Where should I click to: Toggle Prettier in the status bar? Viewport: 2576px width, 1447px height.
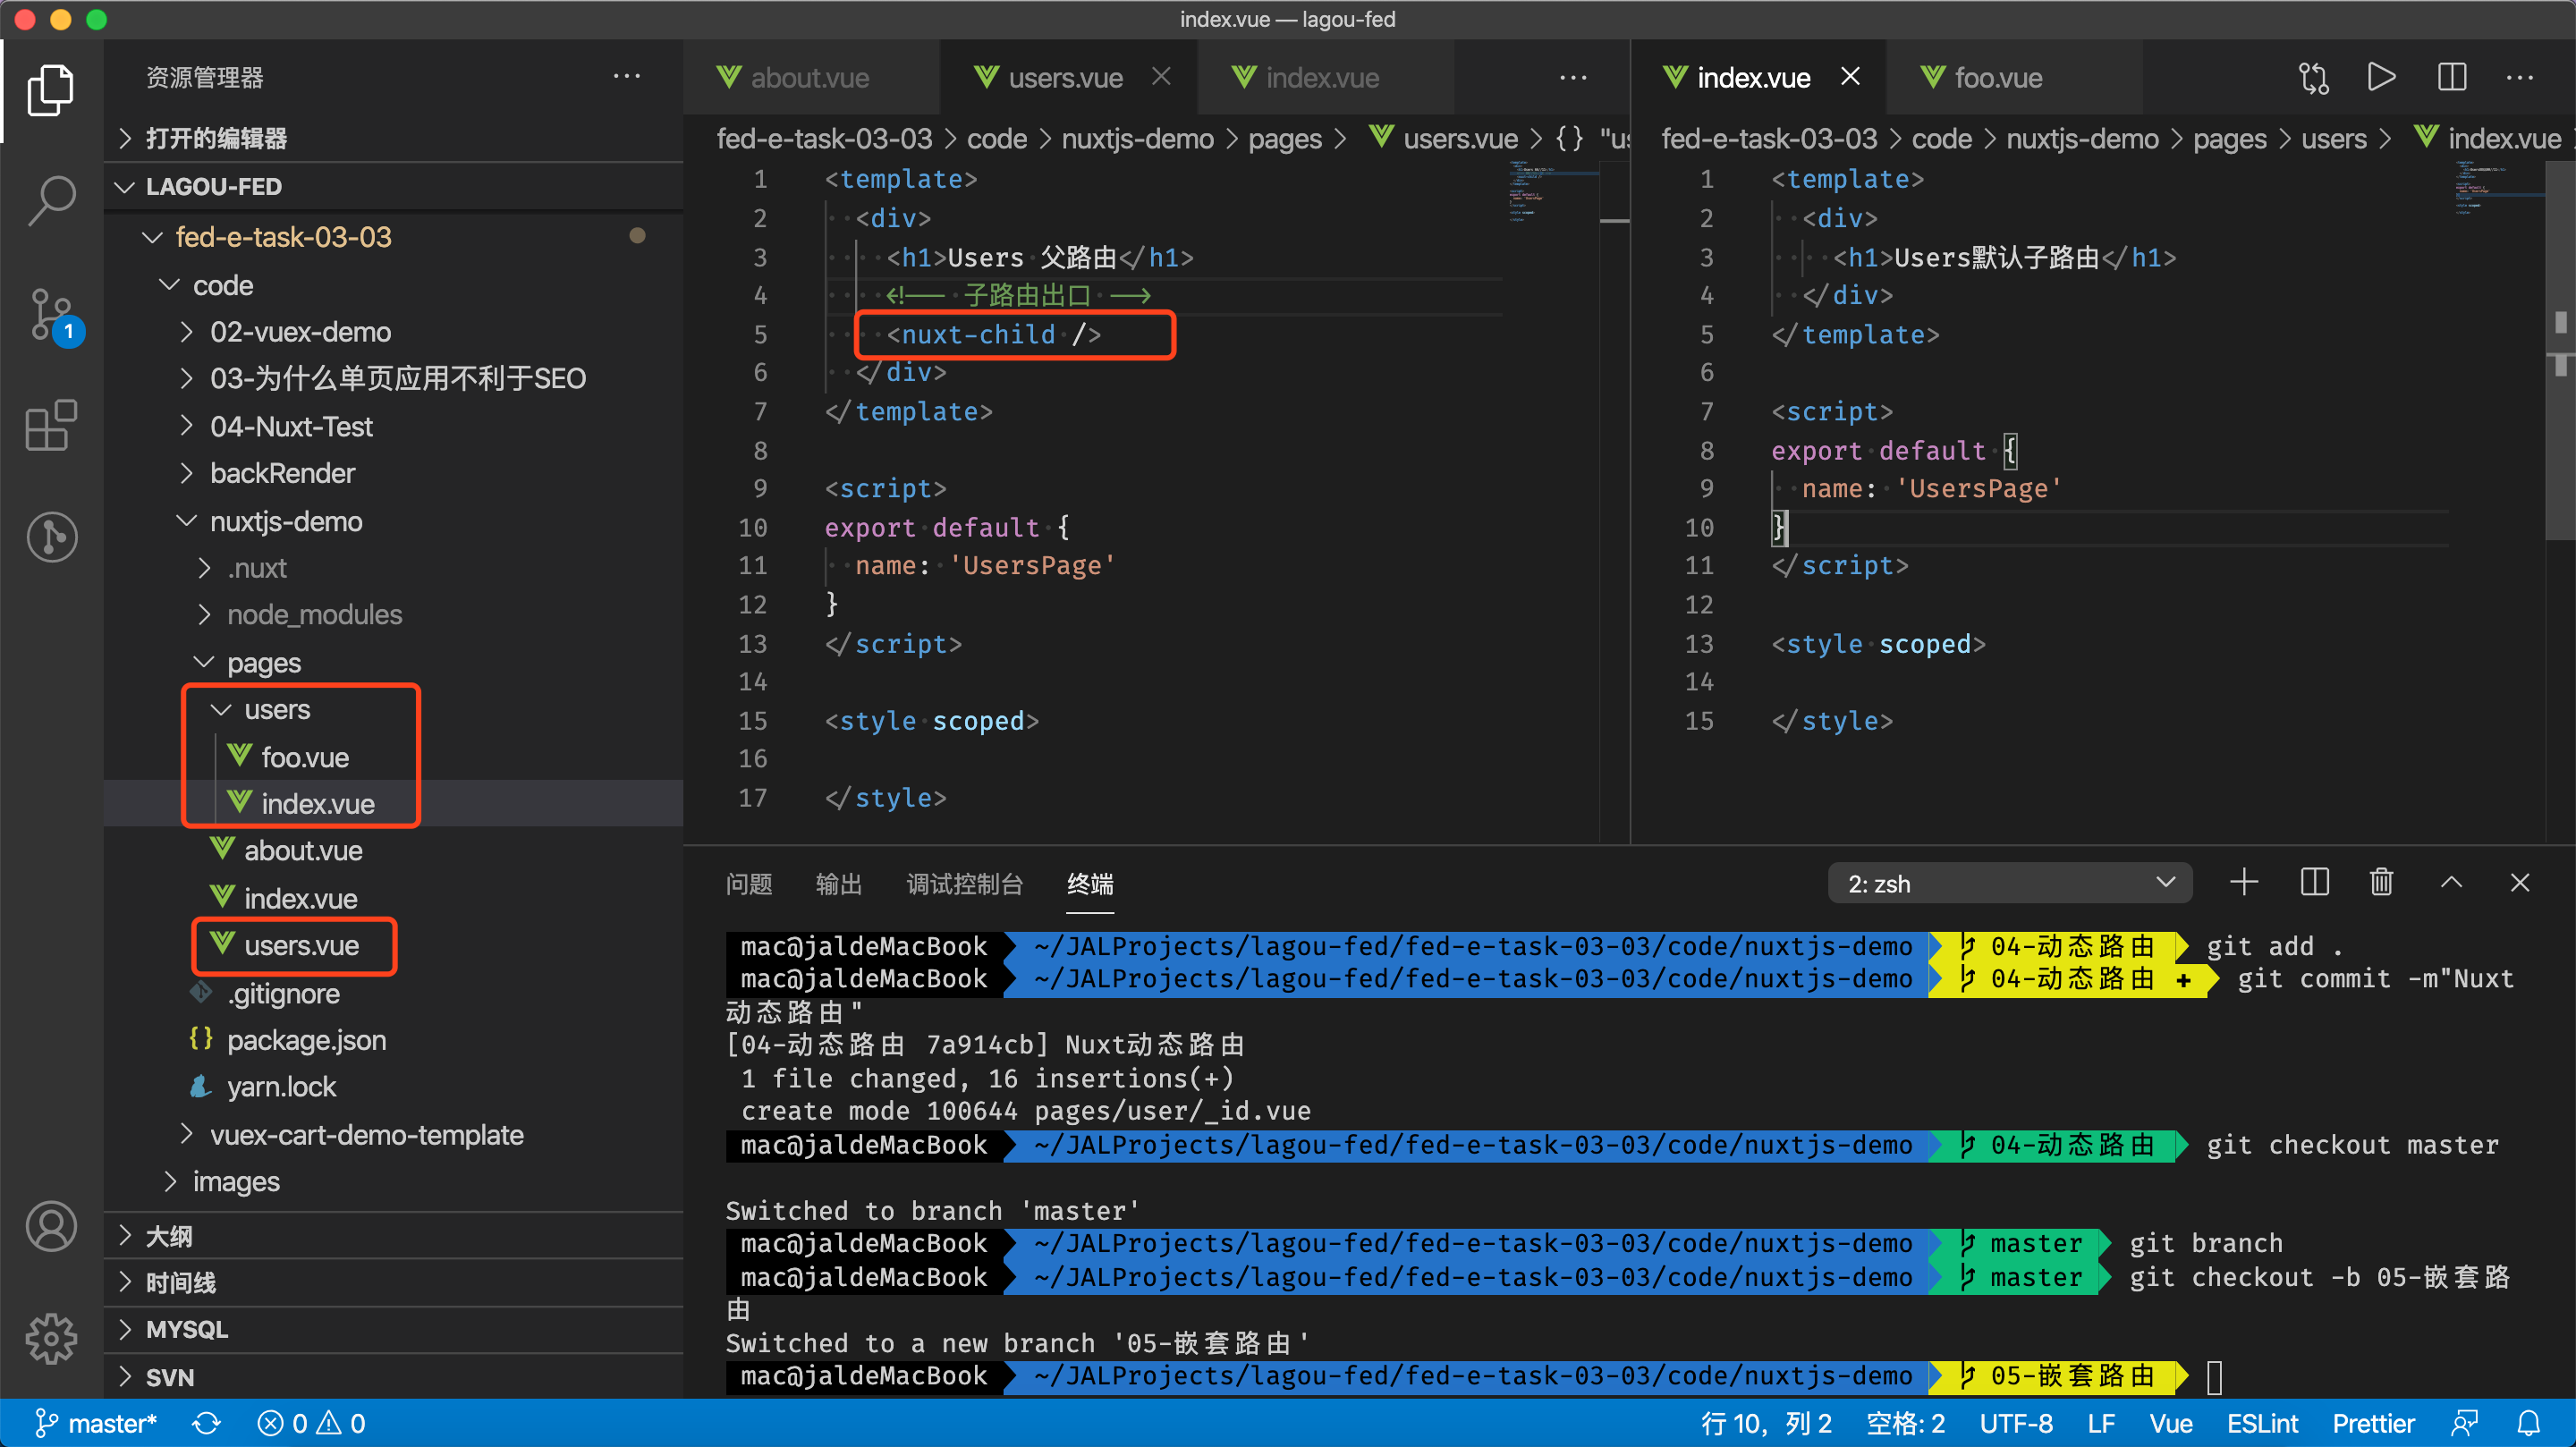coord(2373,1423)
